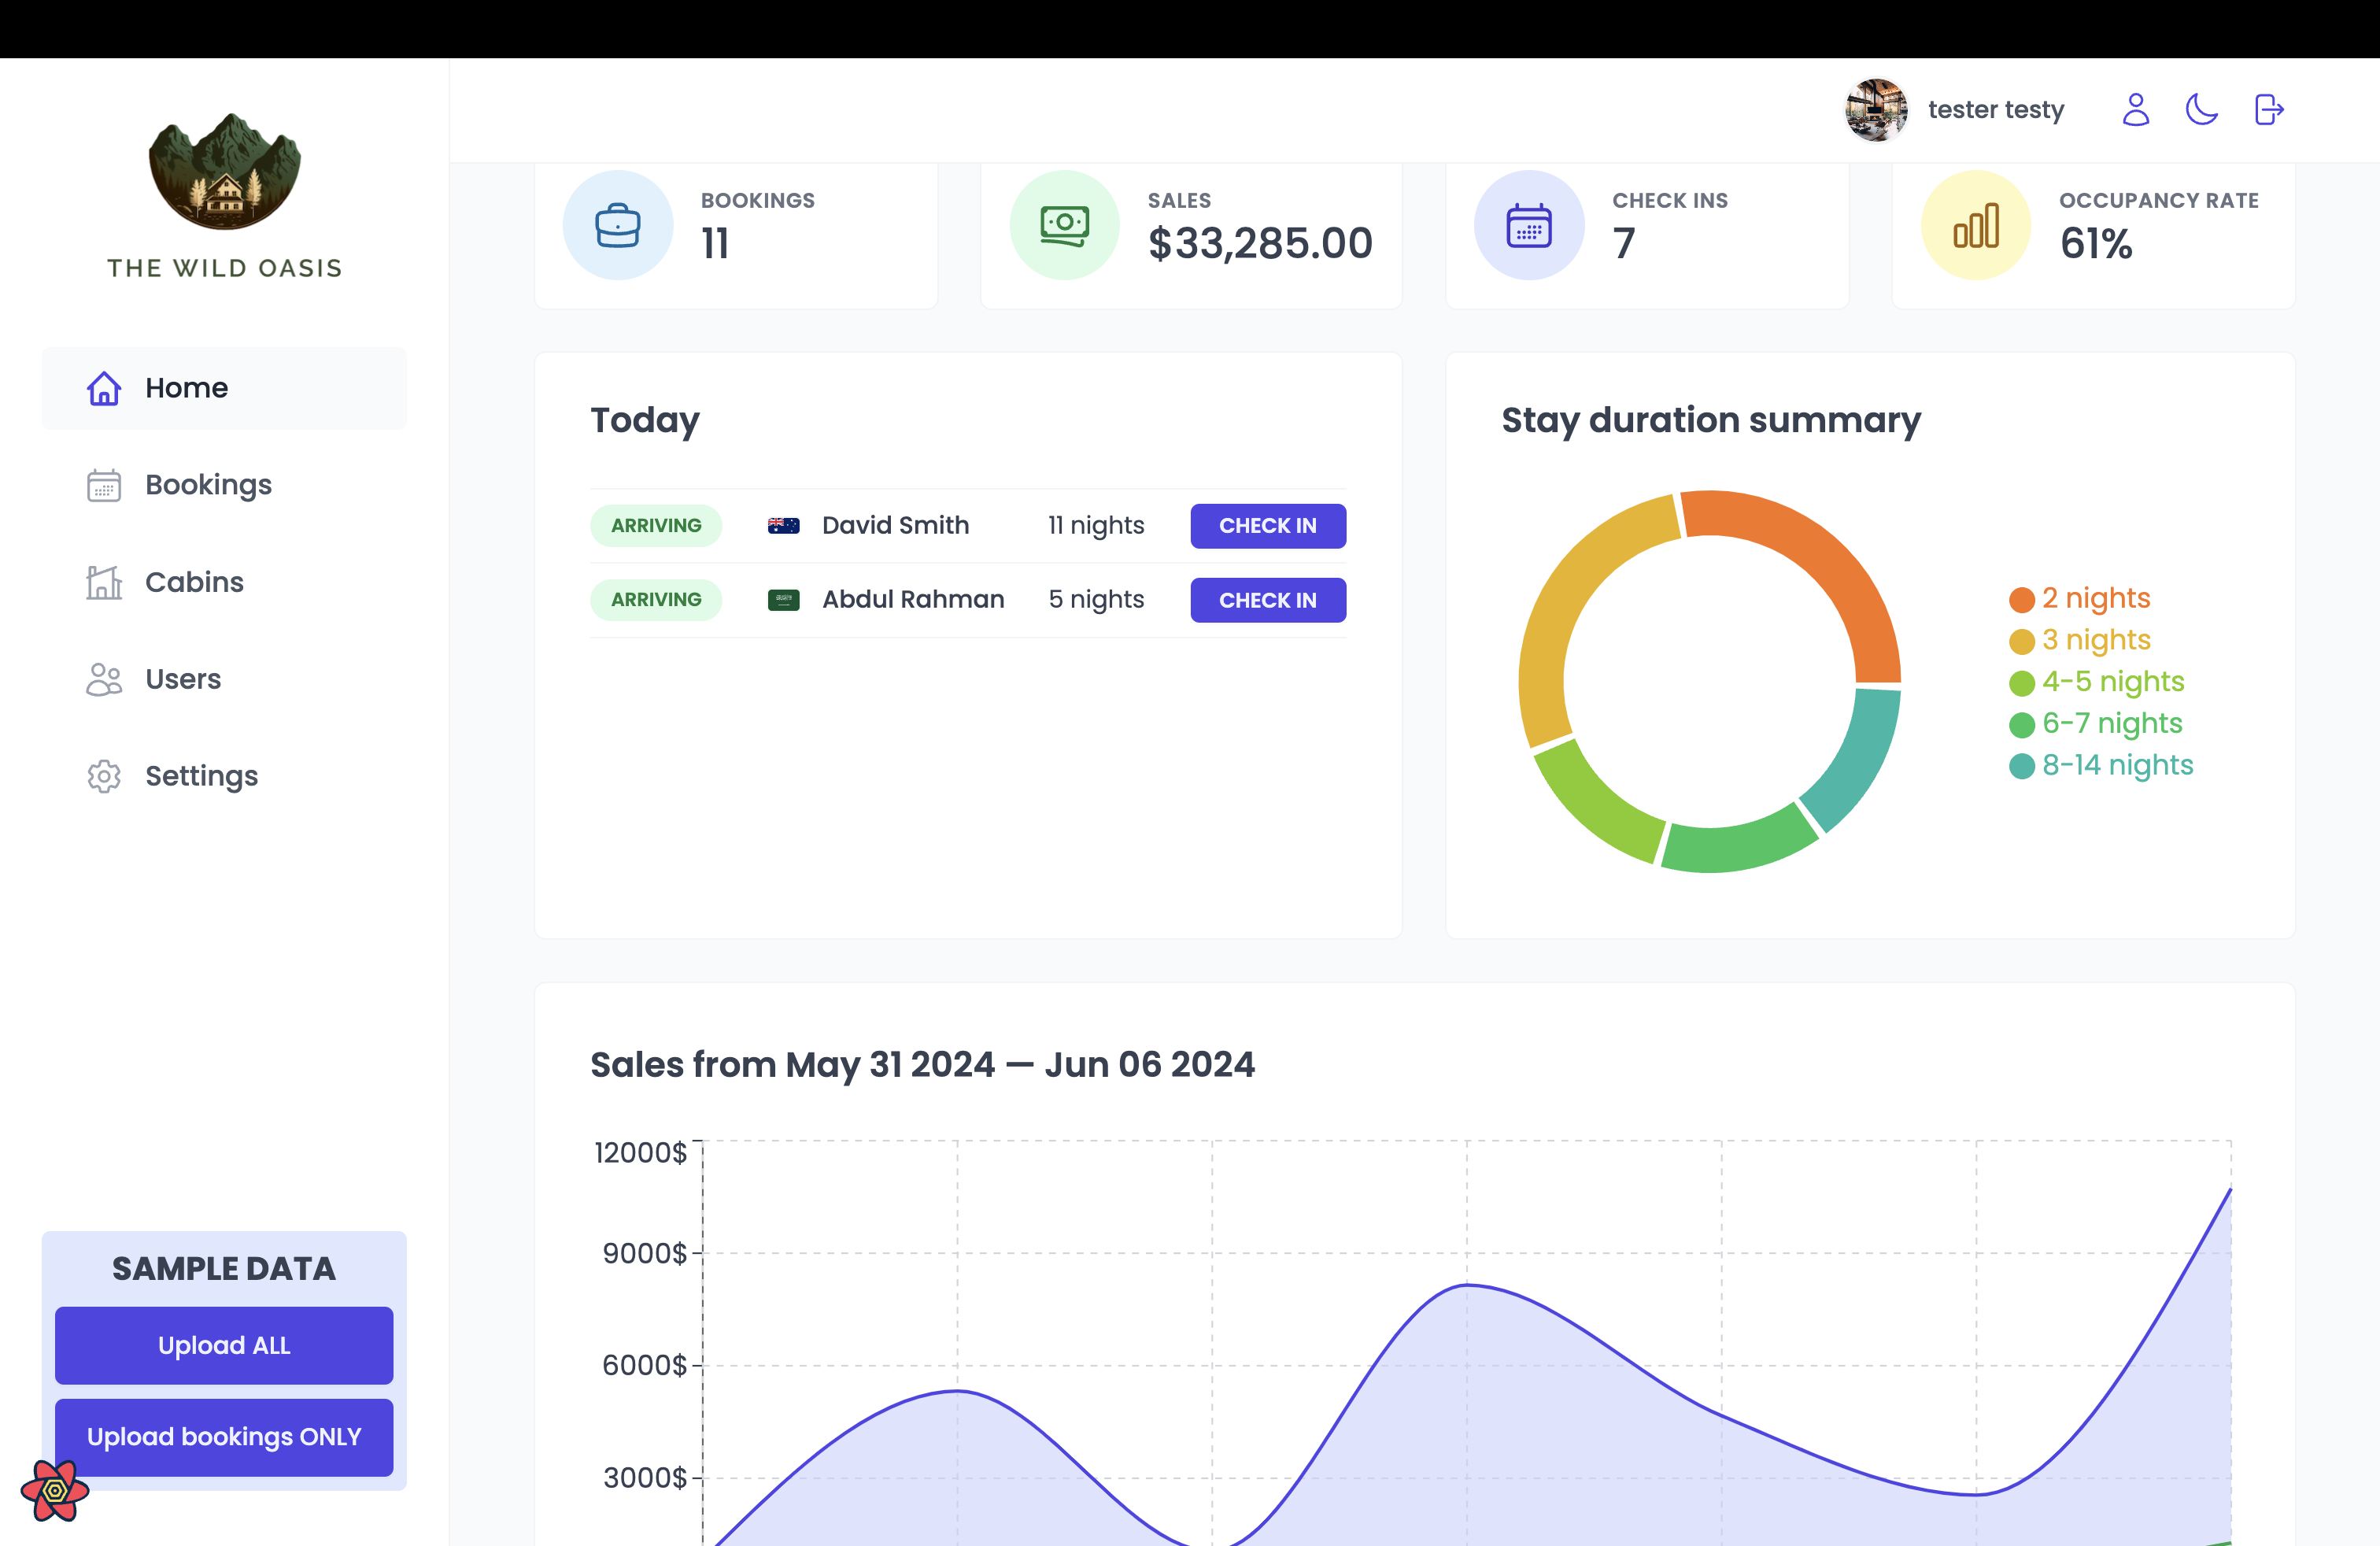The image size is (2380, 1546).
Task: Check in Abdul Rahman
Action: tap(1268, 600)
